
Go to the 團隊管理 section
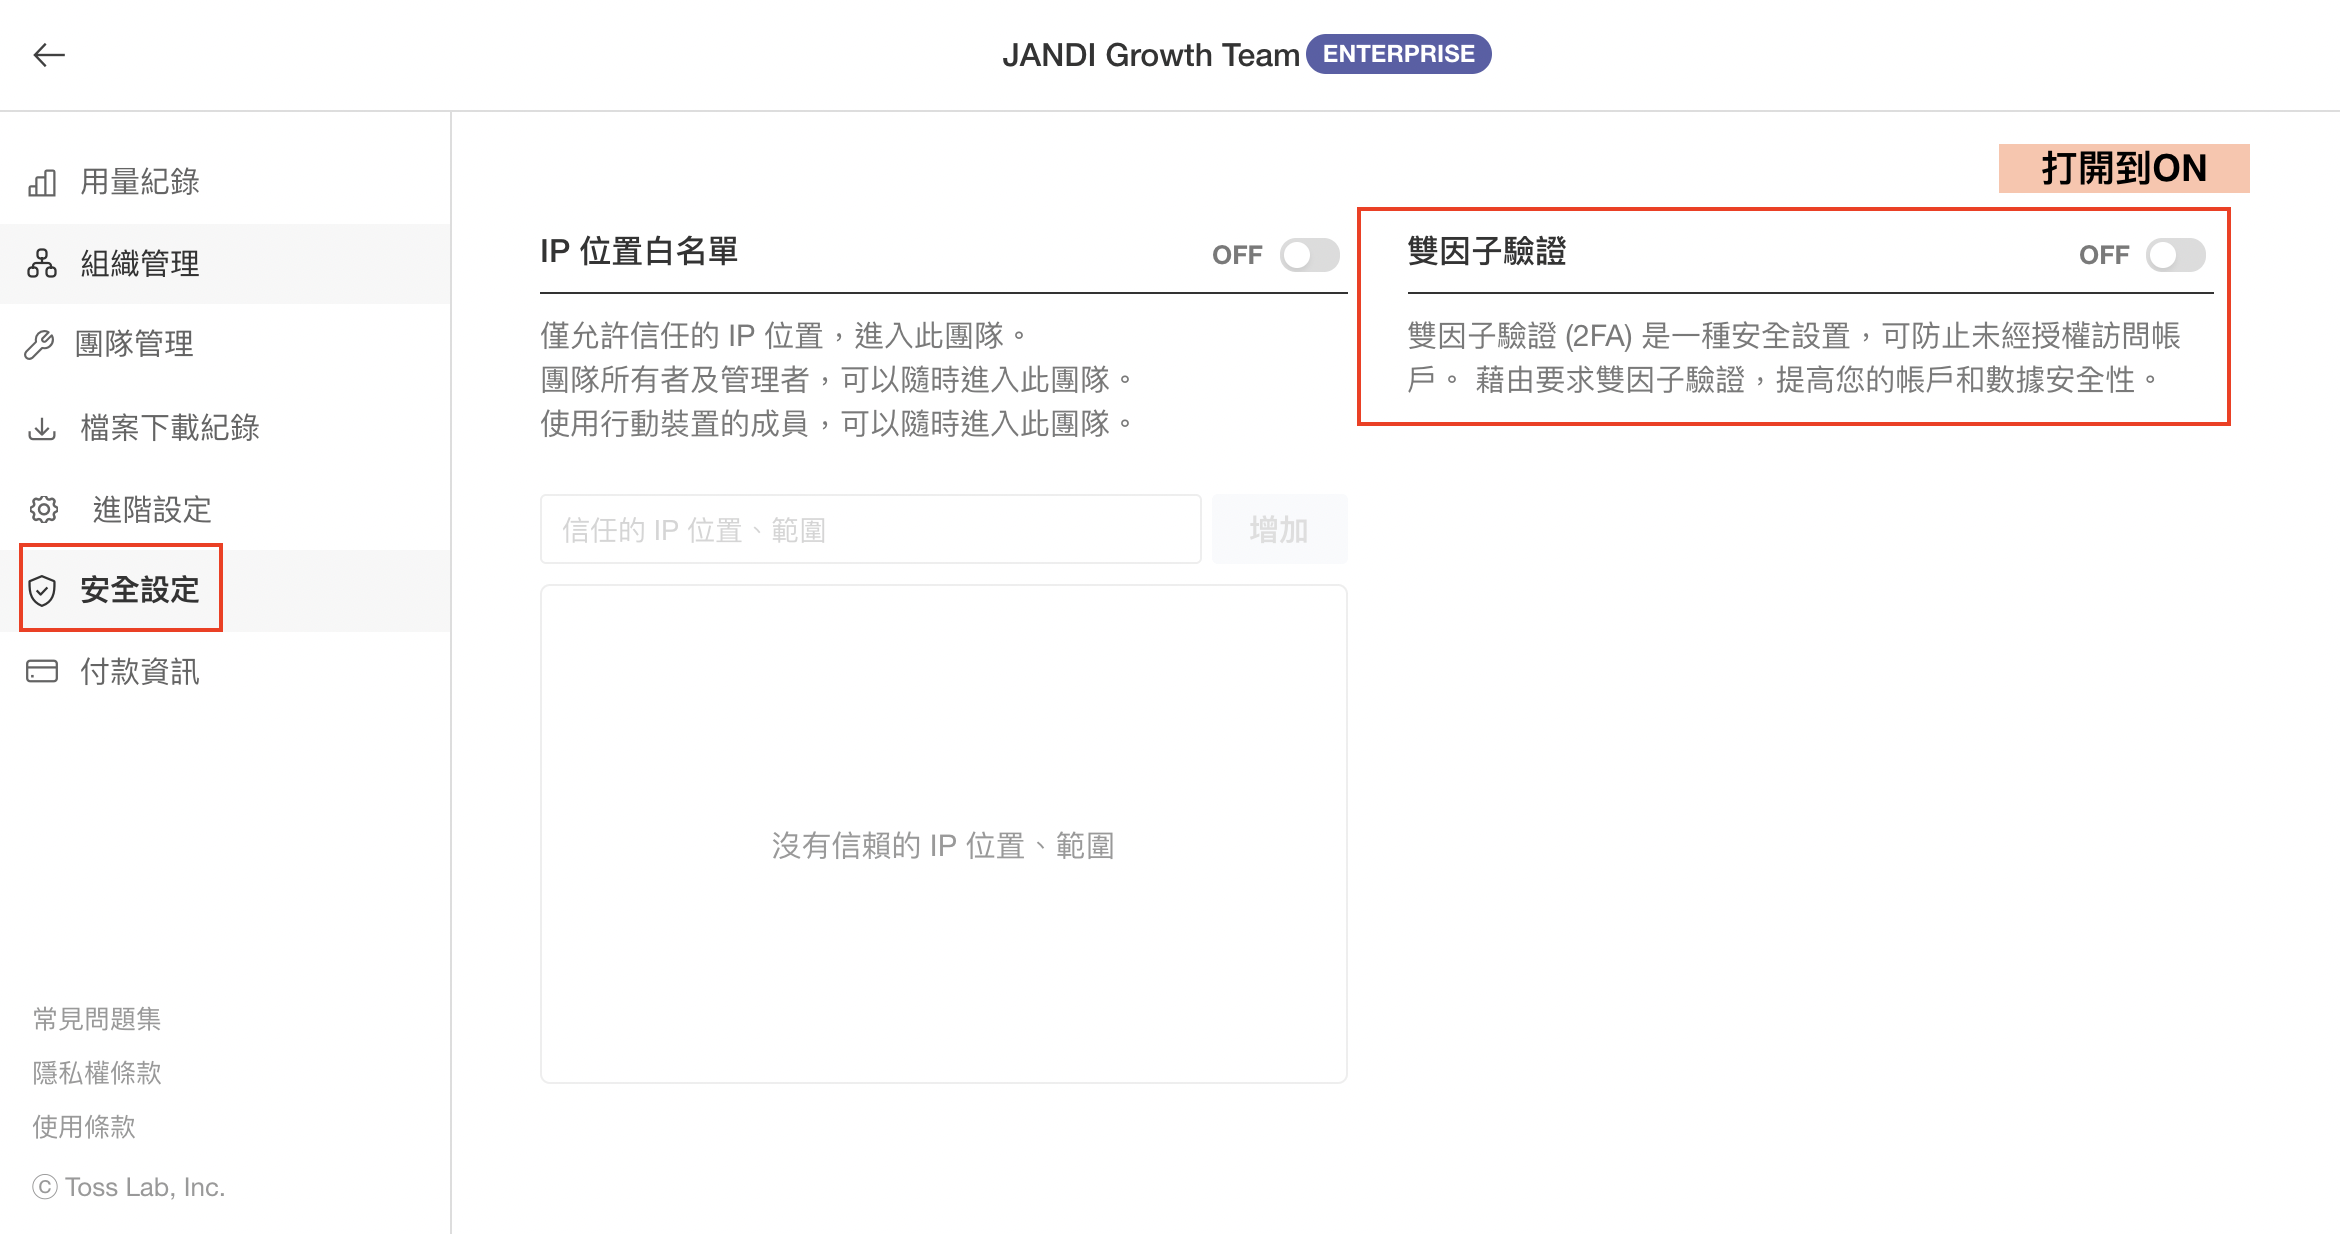coord(134,344)
